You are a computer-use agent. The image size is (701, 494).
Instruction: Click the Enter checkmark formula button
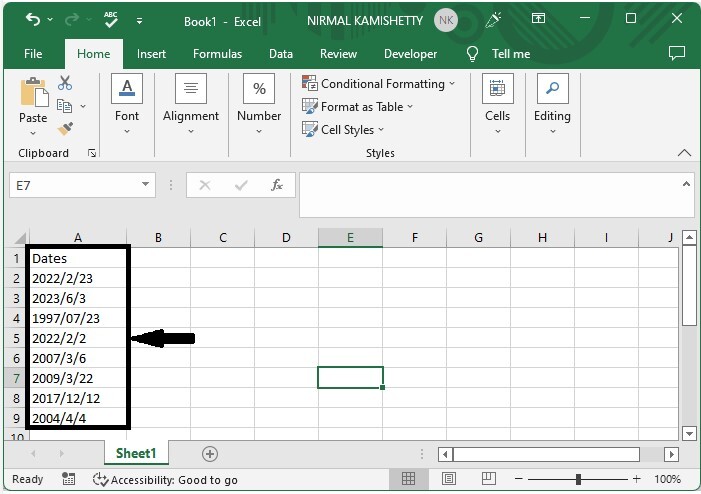point(241,185)
